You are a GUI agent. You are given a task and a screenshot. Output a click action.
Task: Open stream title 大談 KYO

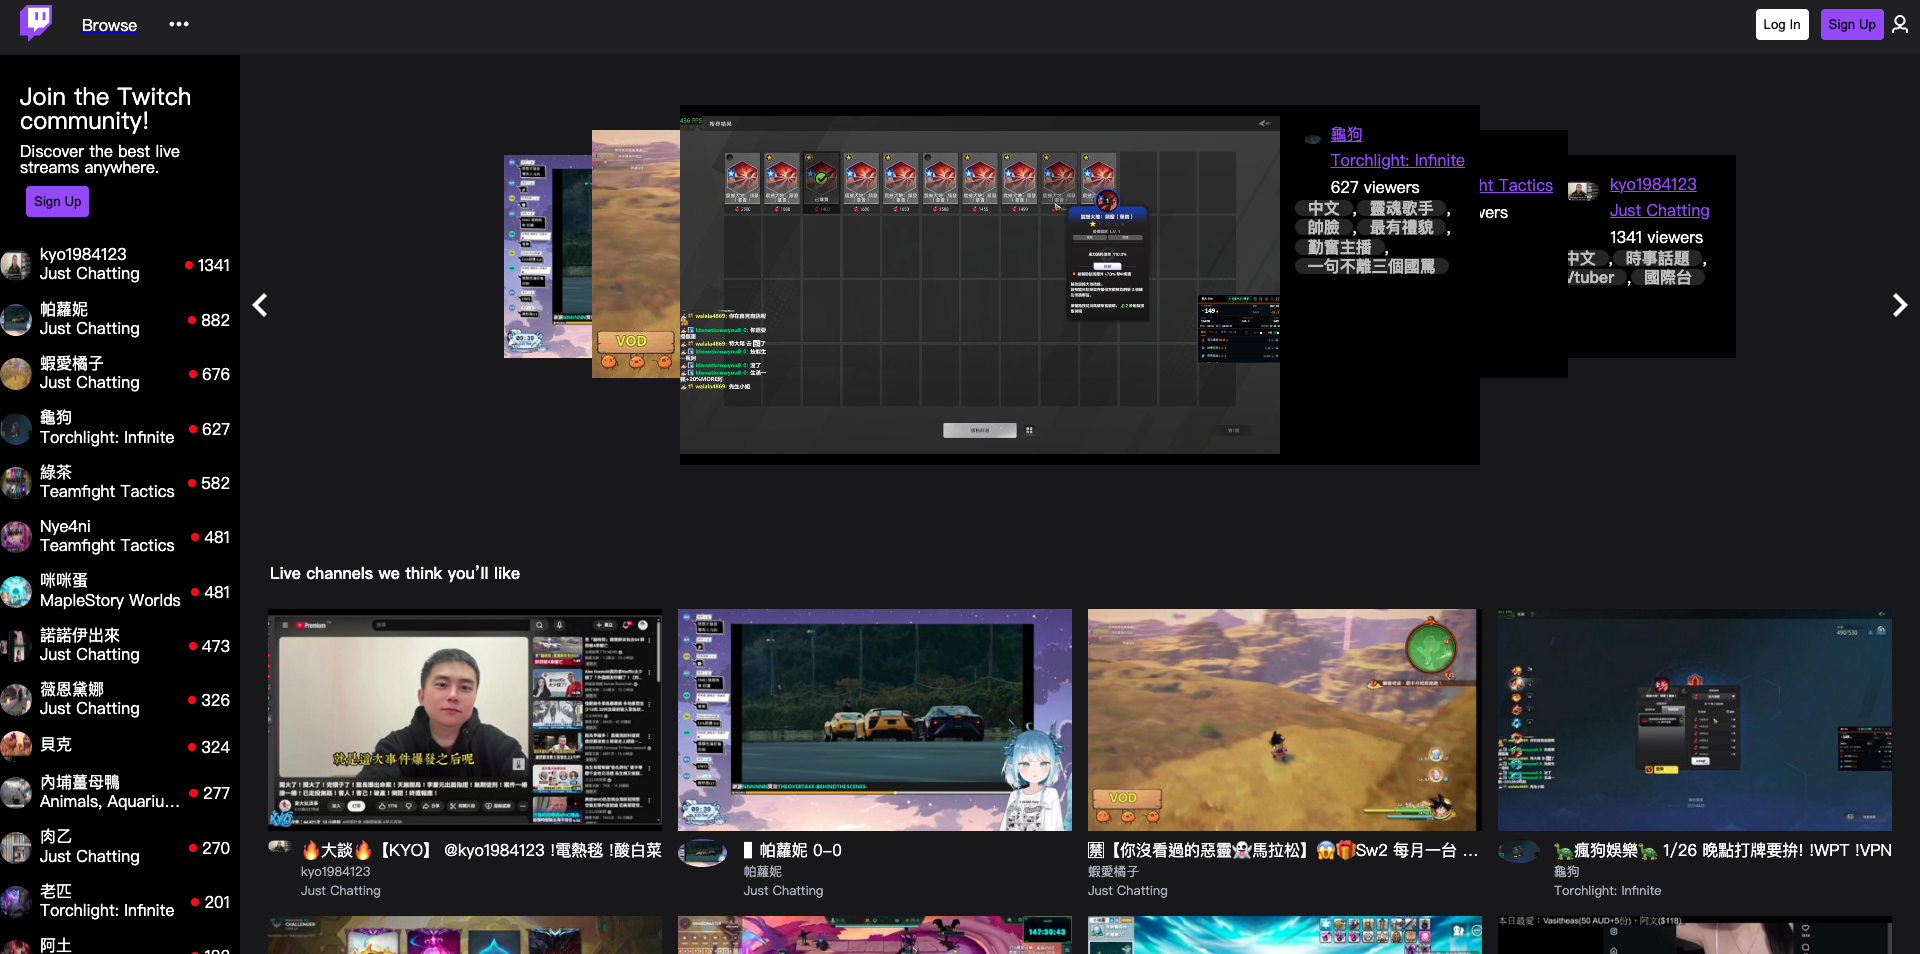tap(481, 850)
